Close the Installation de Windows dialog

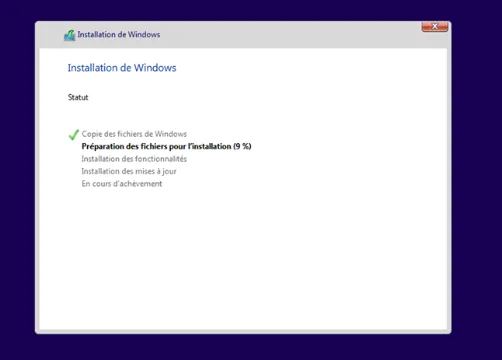pyautogui.click(x=435, y=27)
